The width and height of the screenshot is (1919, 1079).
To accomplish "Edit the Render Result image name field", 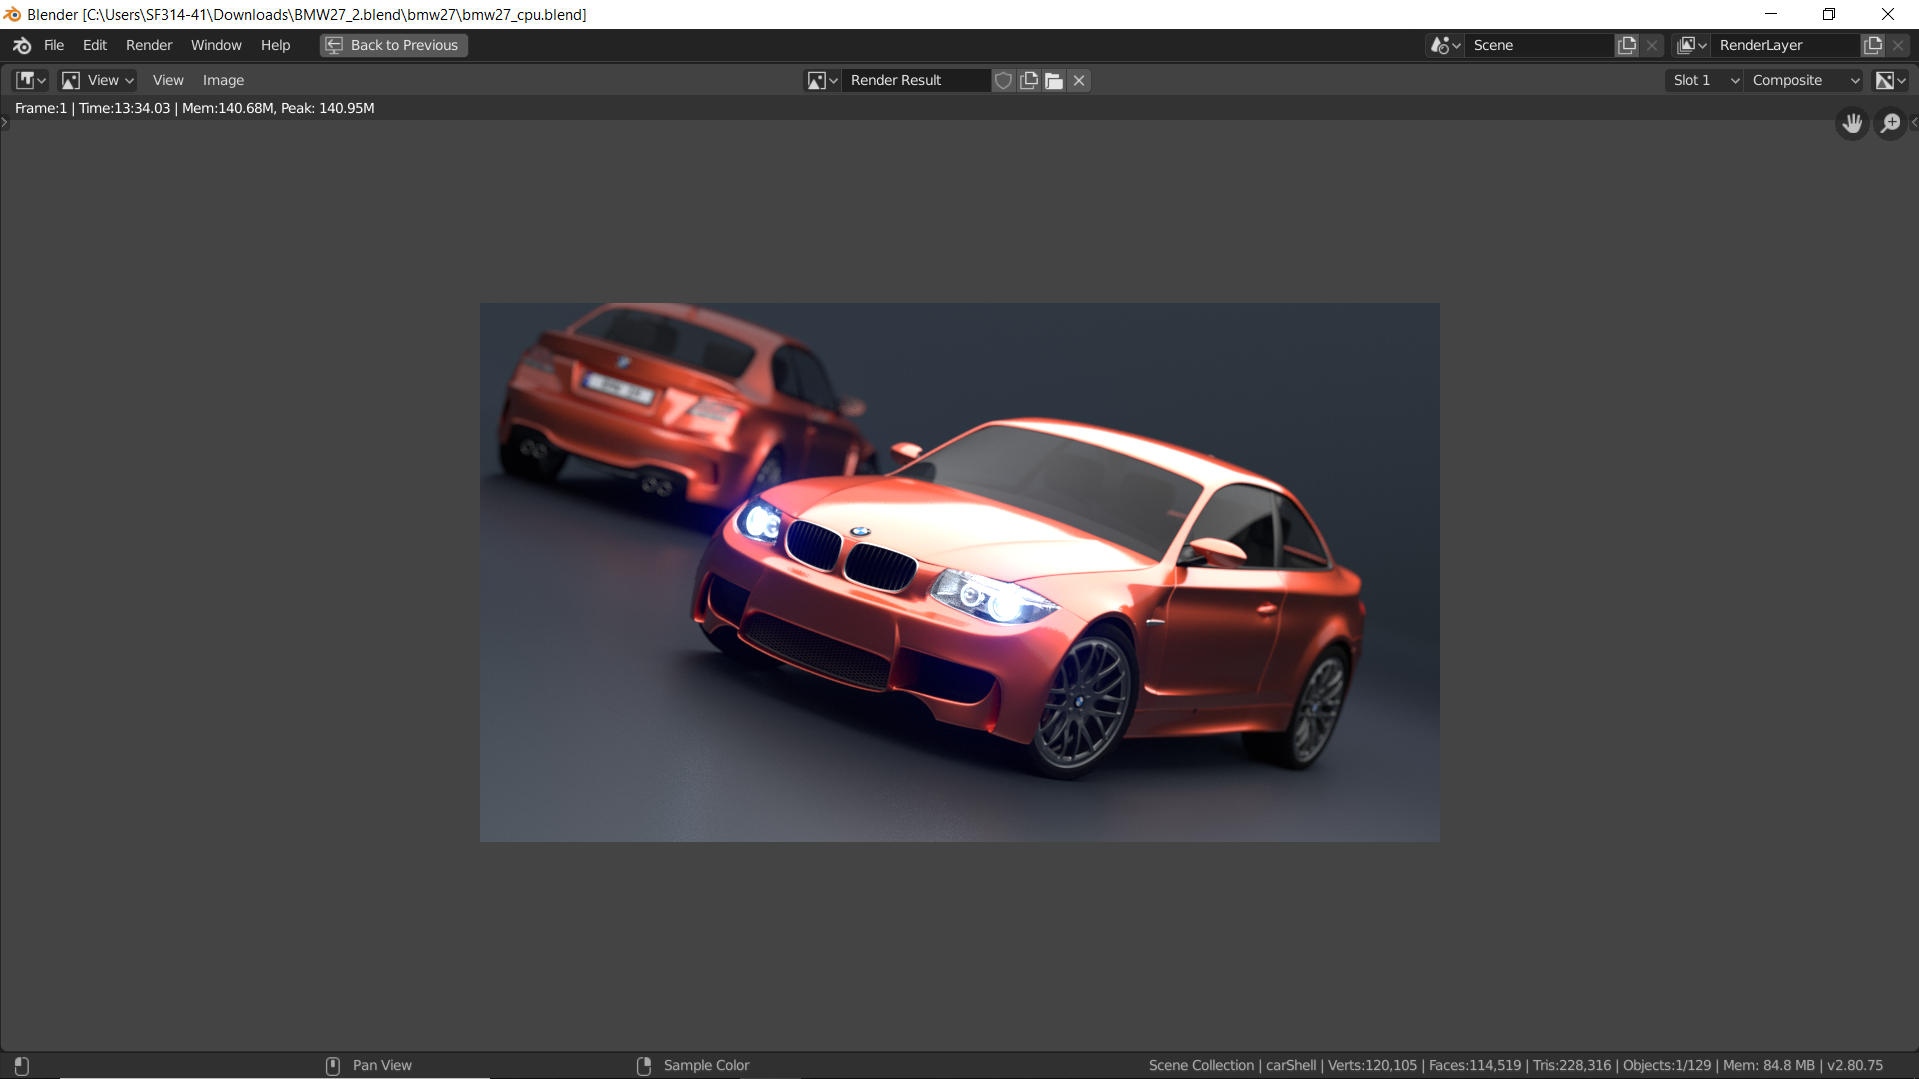I will coord(916,80).
